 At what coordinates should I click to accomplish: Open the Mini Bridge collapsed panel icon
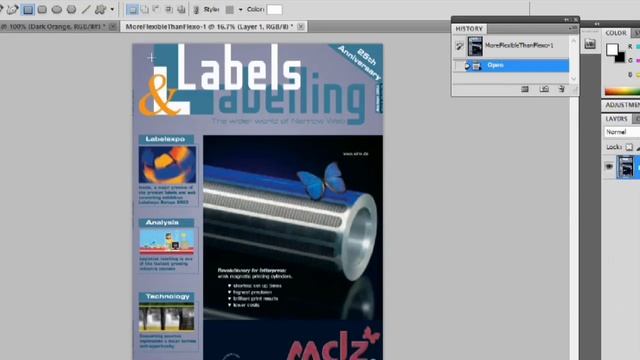pos(590,43)
